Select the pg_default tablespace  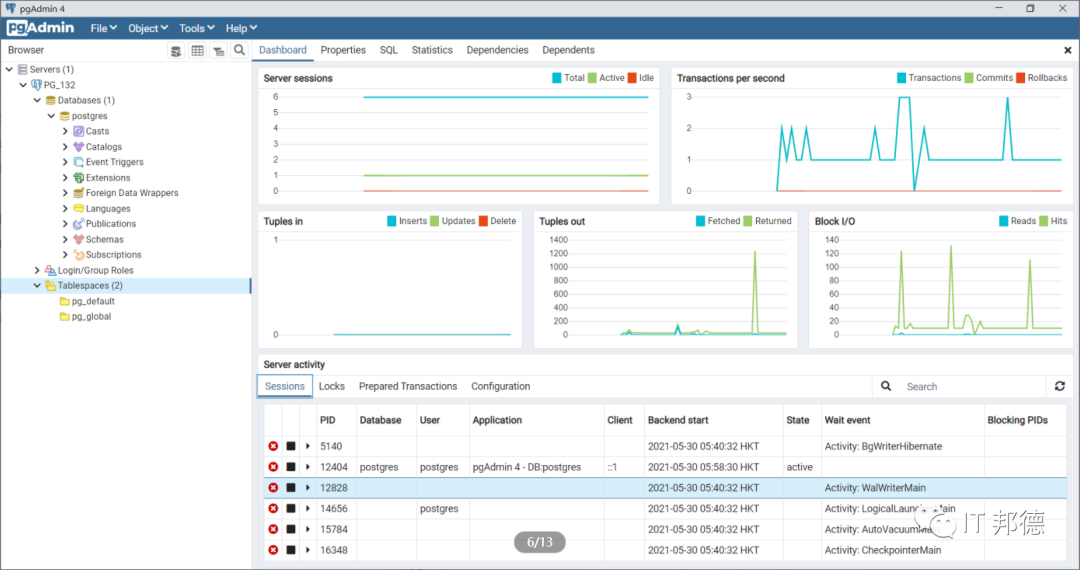[93, 301]
